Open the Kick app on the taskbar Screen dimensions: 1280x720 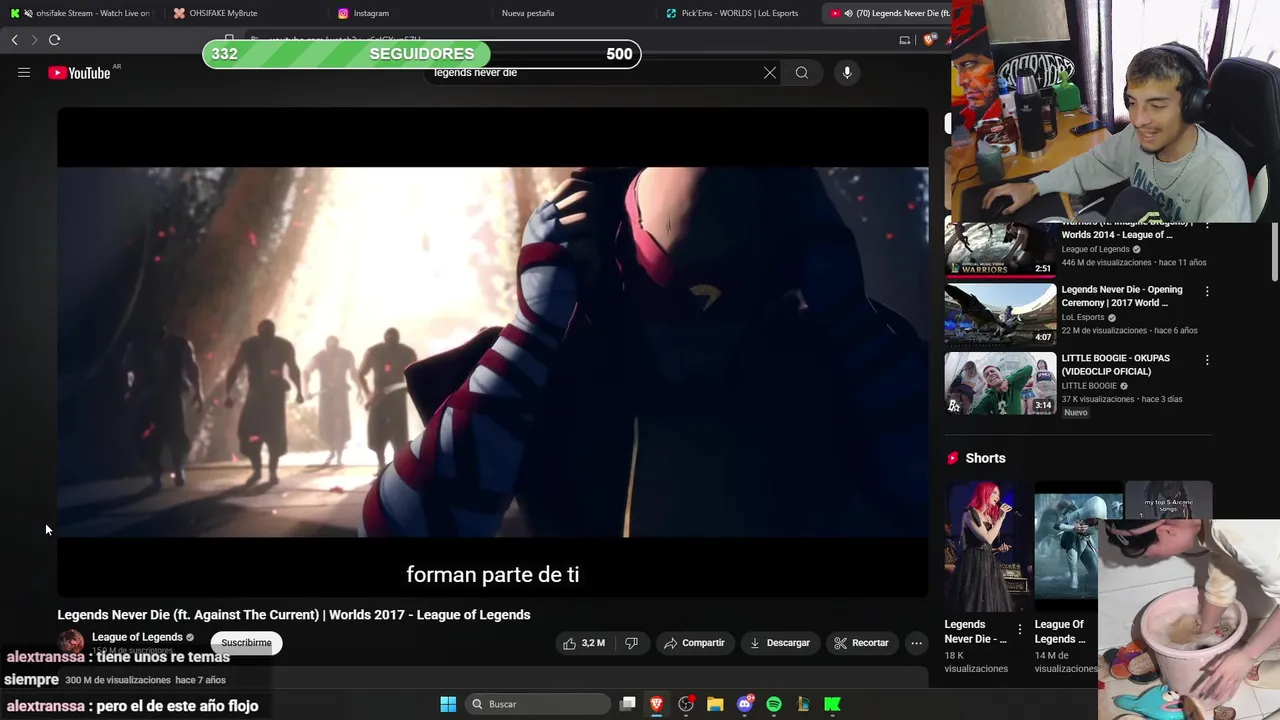[x=832, y=704]
